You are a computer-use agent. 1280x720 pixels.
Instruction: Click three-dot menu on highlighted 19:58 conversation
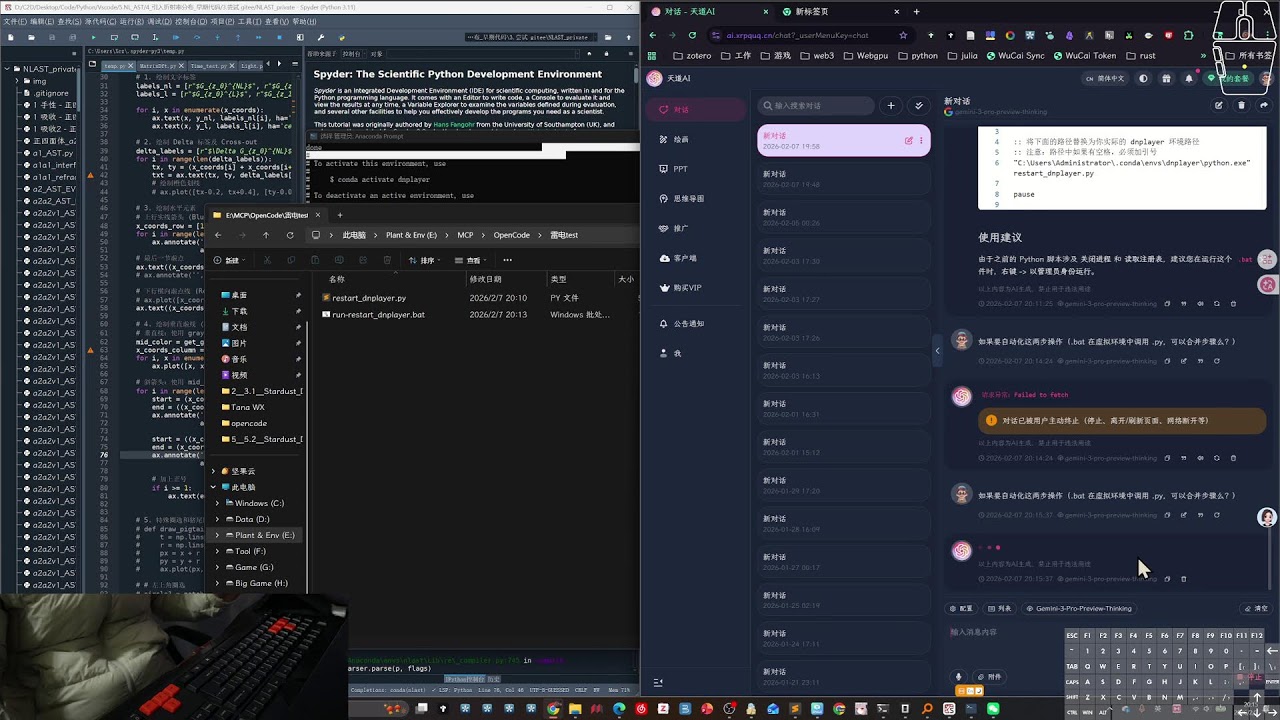pos(921,141)
